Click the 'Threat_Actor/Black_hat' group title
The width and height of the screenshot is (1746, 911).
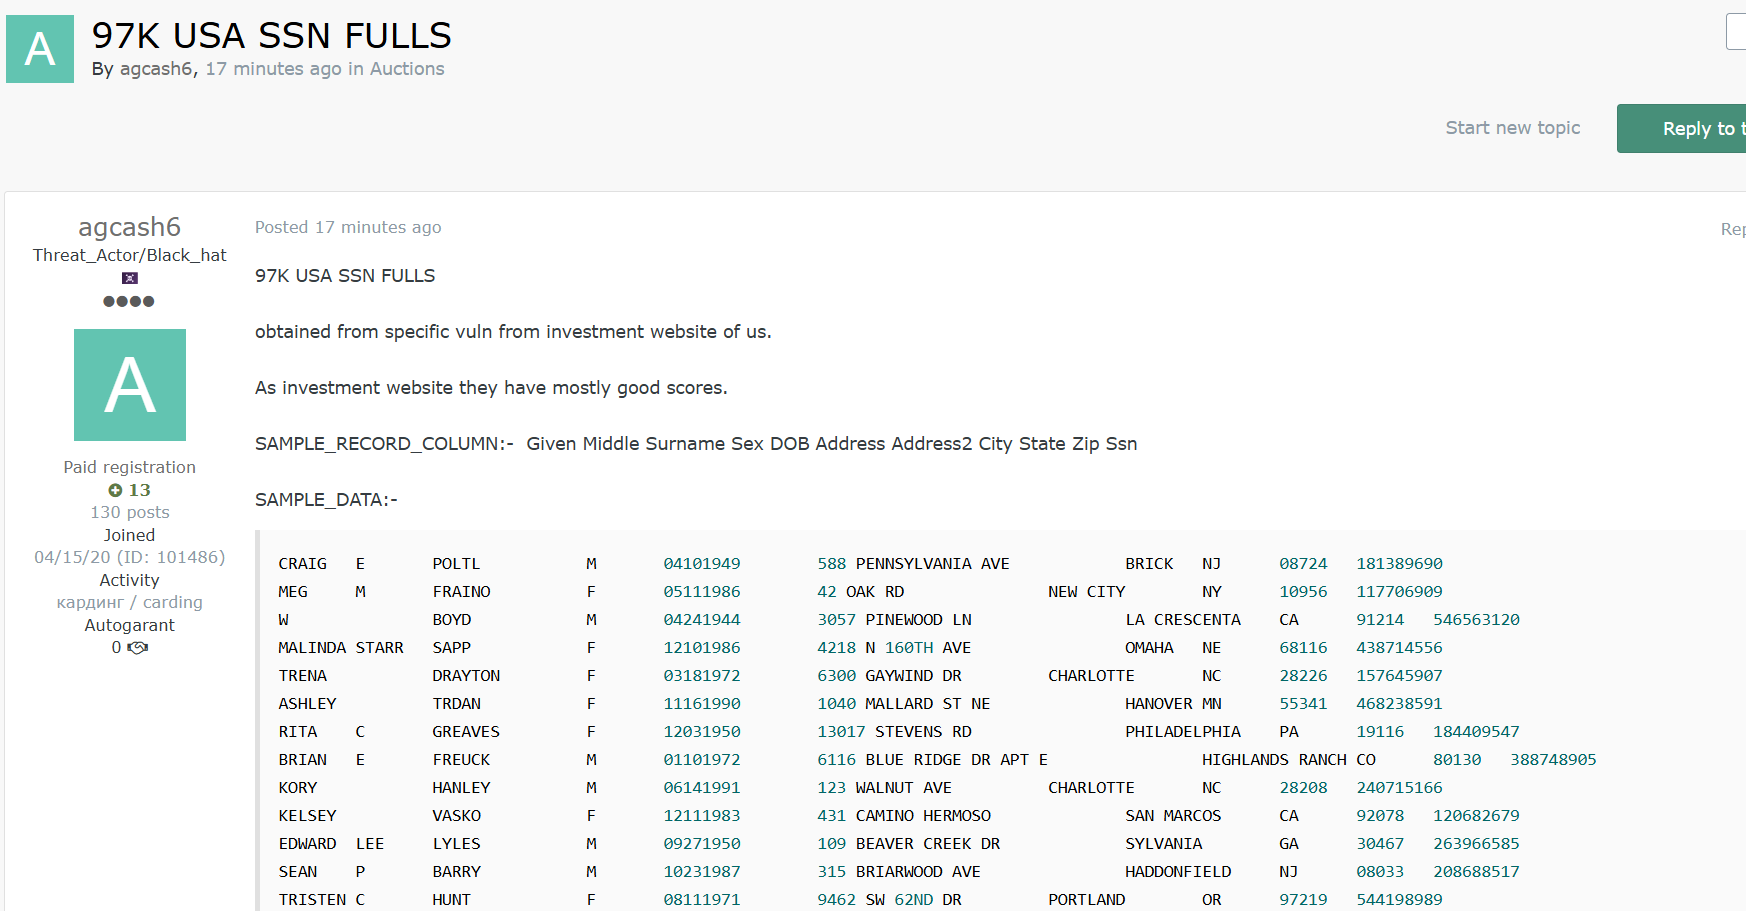130,255
